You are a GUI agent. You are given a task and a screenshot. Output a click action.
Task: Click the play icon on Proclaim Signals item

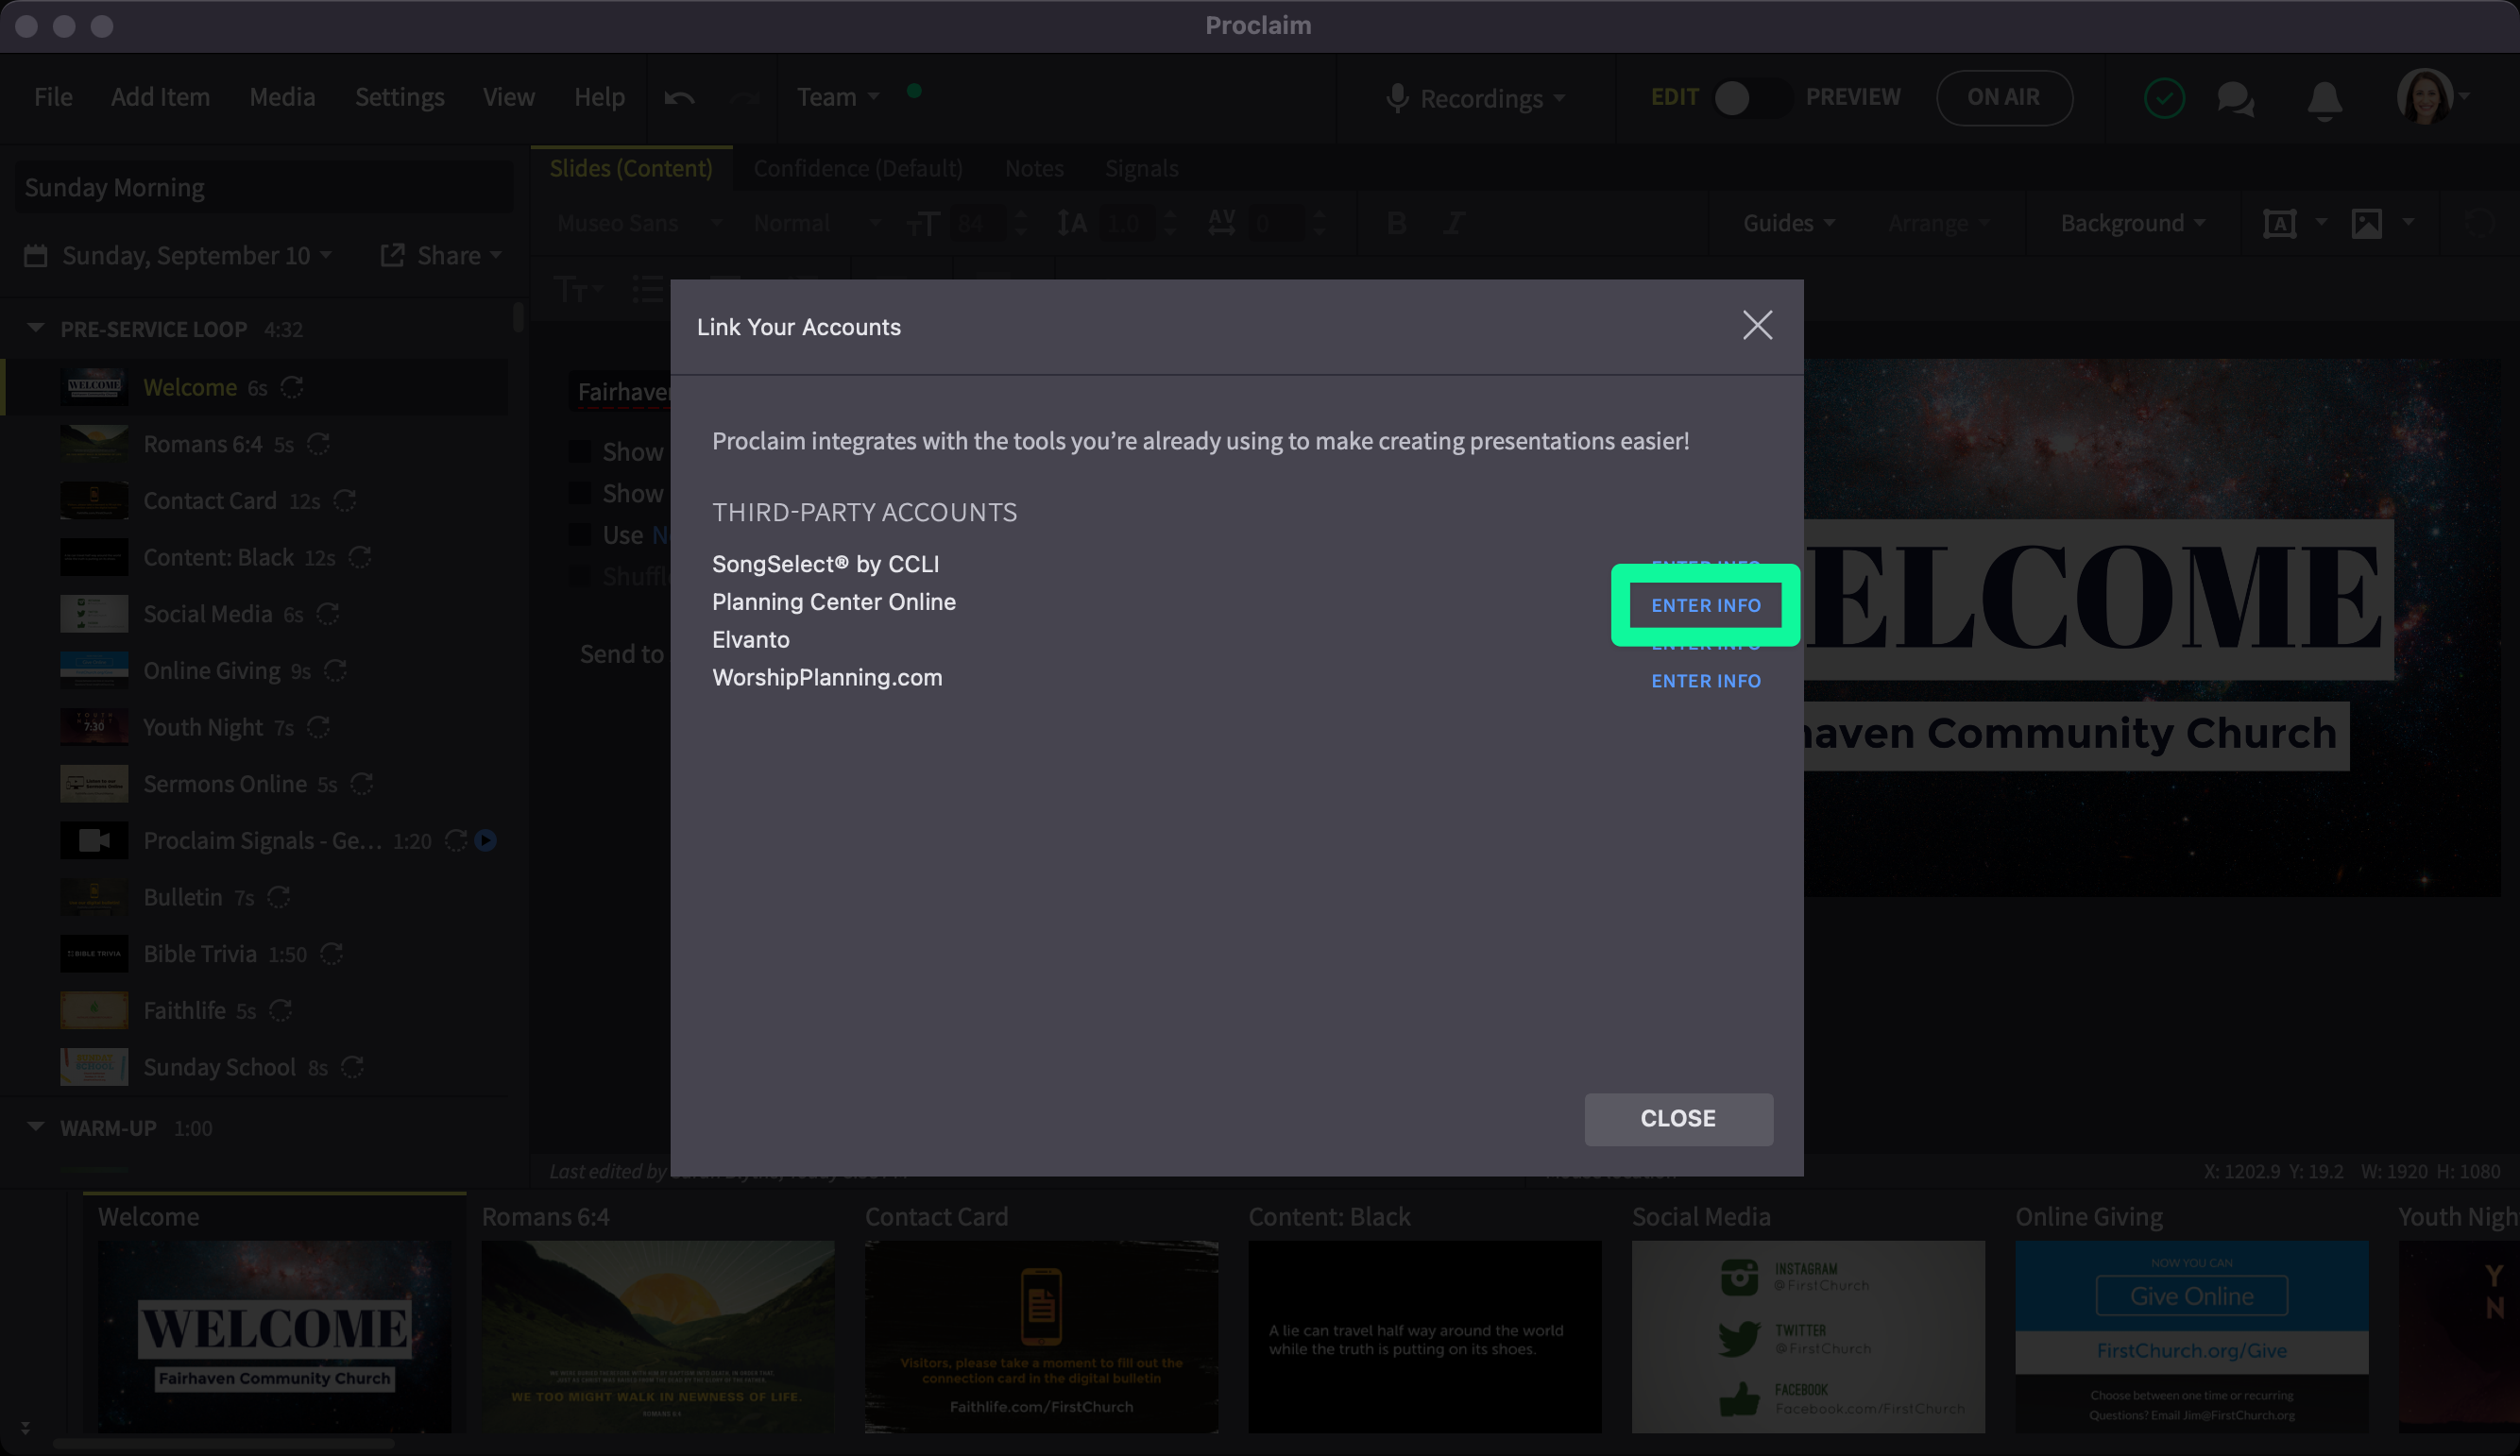[486, 840]
